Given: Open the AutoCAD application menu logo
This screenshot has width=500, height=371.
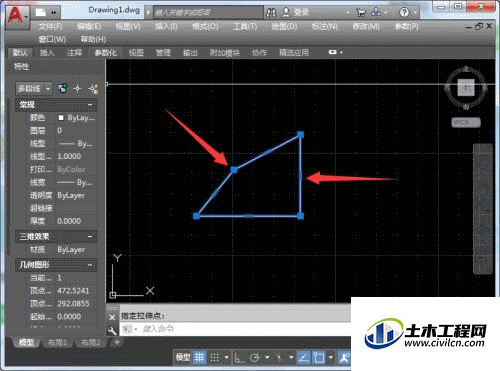Looking at the screenshot, I should tap(17, 17).
